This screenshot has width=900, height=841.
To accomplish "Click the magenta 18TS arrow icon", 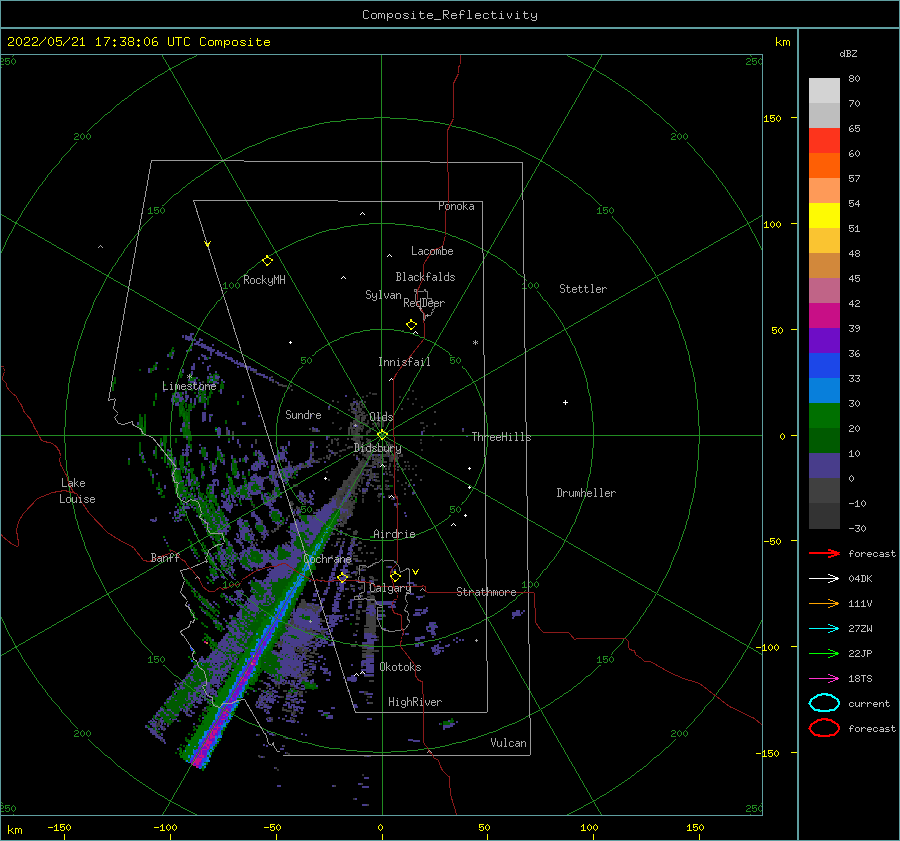I will 824,679.
